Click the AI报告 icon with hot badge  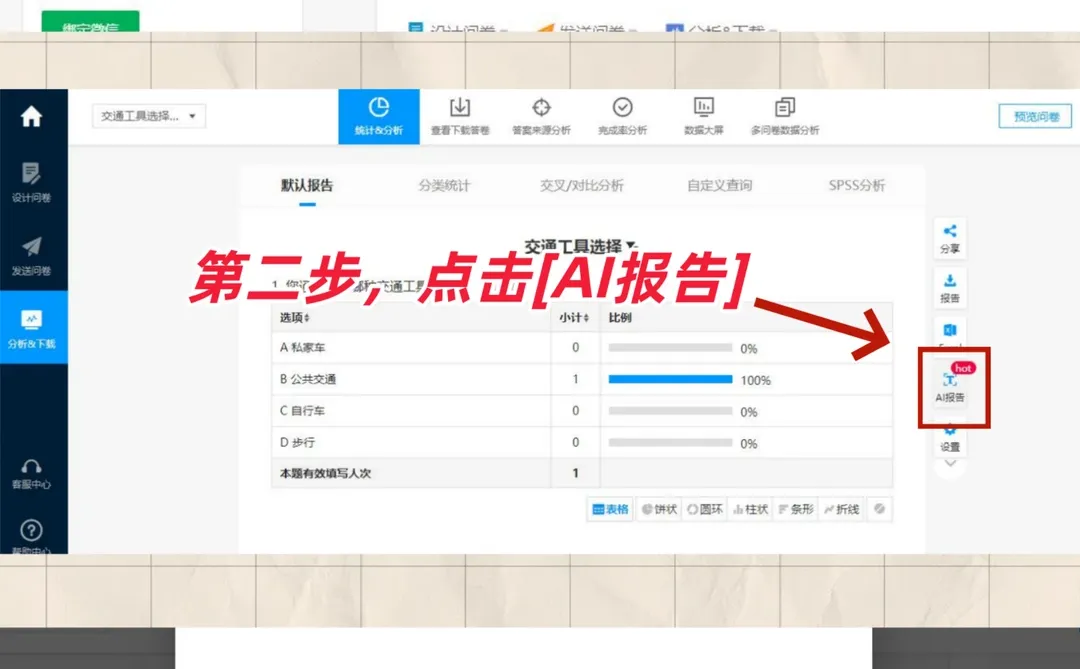(x=950, y=388)
